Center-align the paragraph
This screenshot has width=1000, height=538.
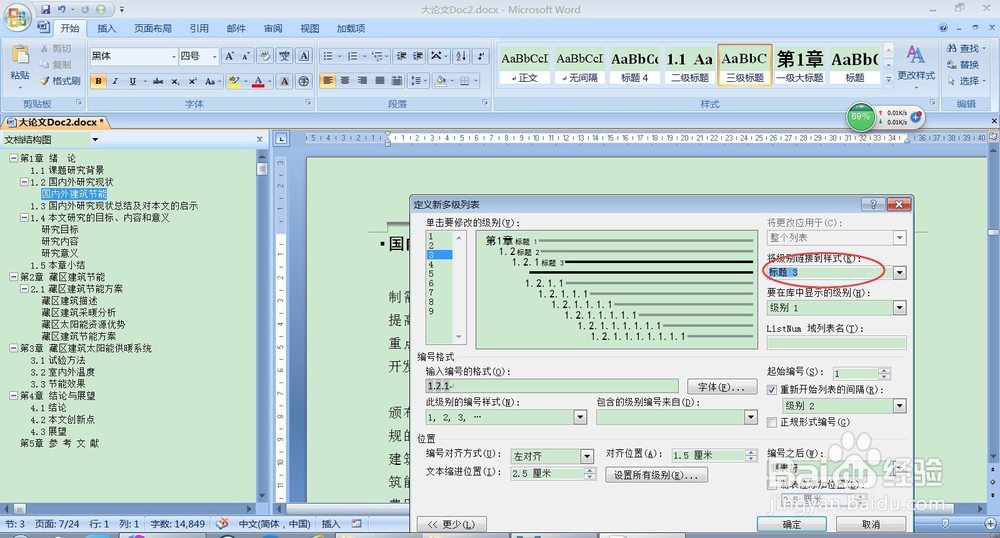pos(345,81)
